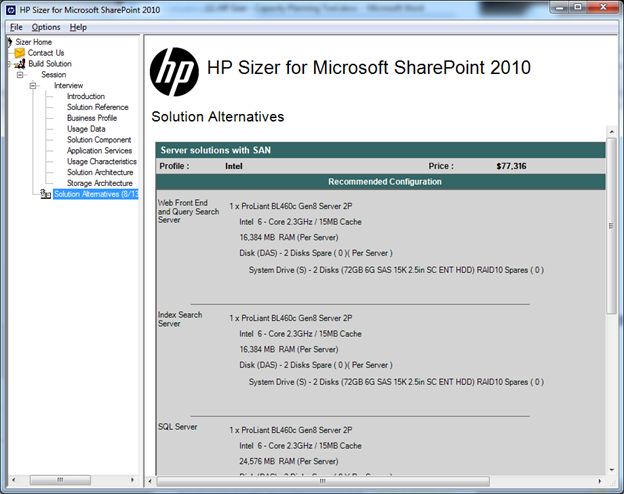Click the Build Solution icon

coord(20,64)
